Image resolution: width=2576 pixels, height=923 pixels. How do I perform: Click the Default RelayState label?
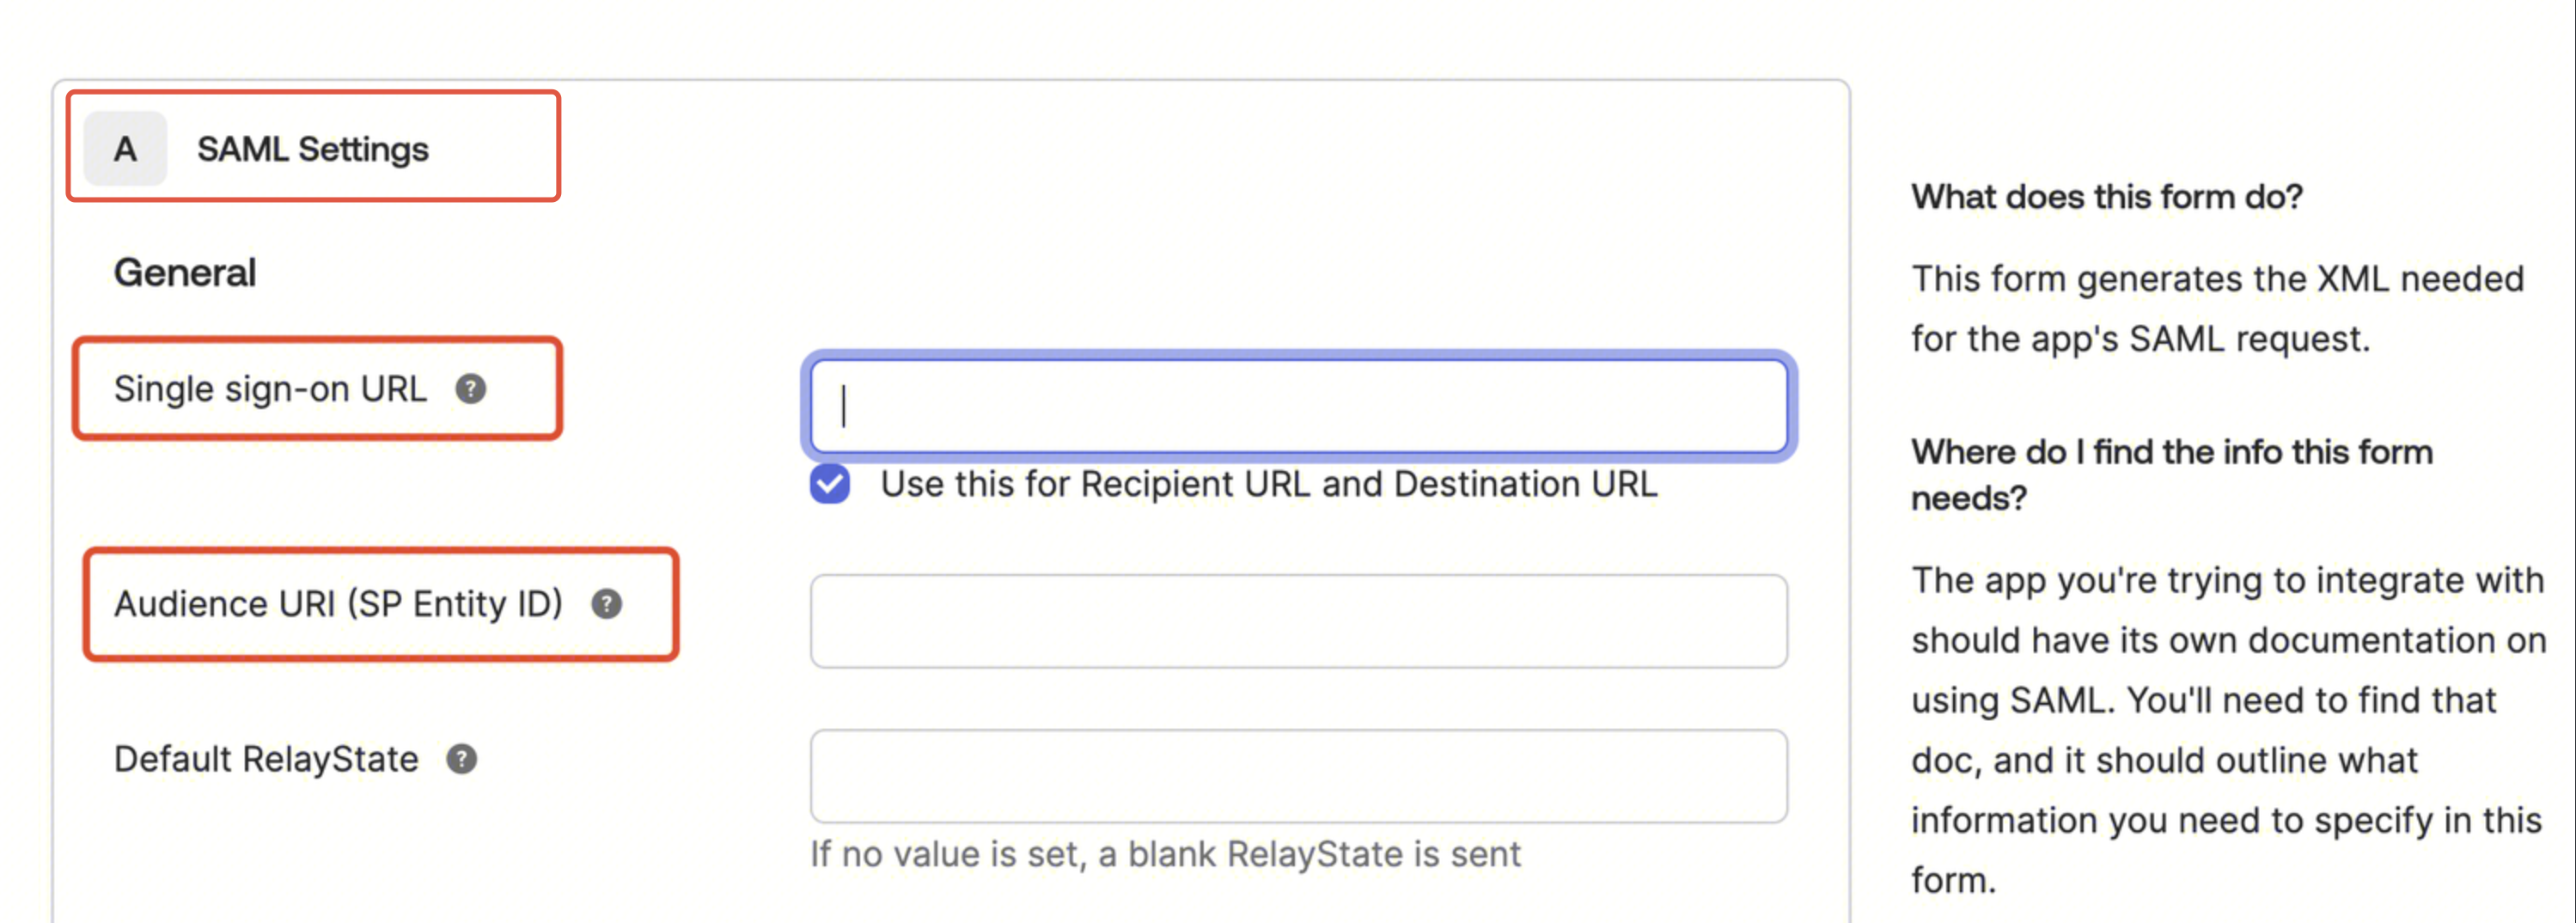pyautogui.click(x=266, y=759)
